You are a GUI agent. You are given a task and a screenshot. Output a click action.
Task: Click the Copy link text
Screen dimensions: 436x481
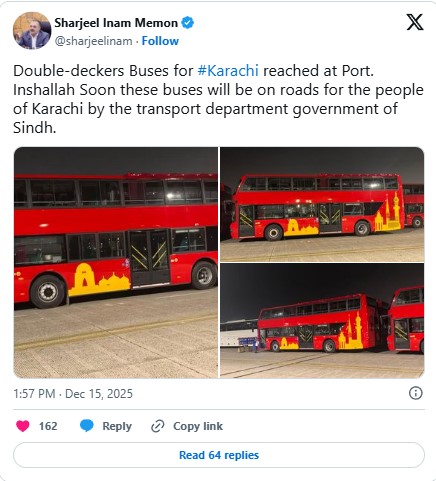coord(198,426)
